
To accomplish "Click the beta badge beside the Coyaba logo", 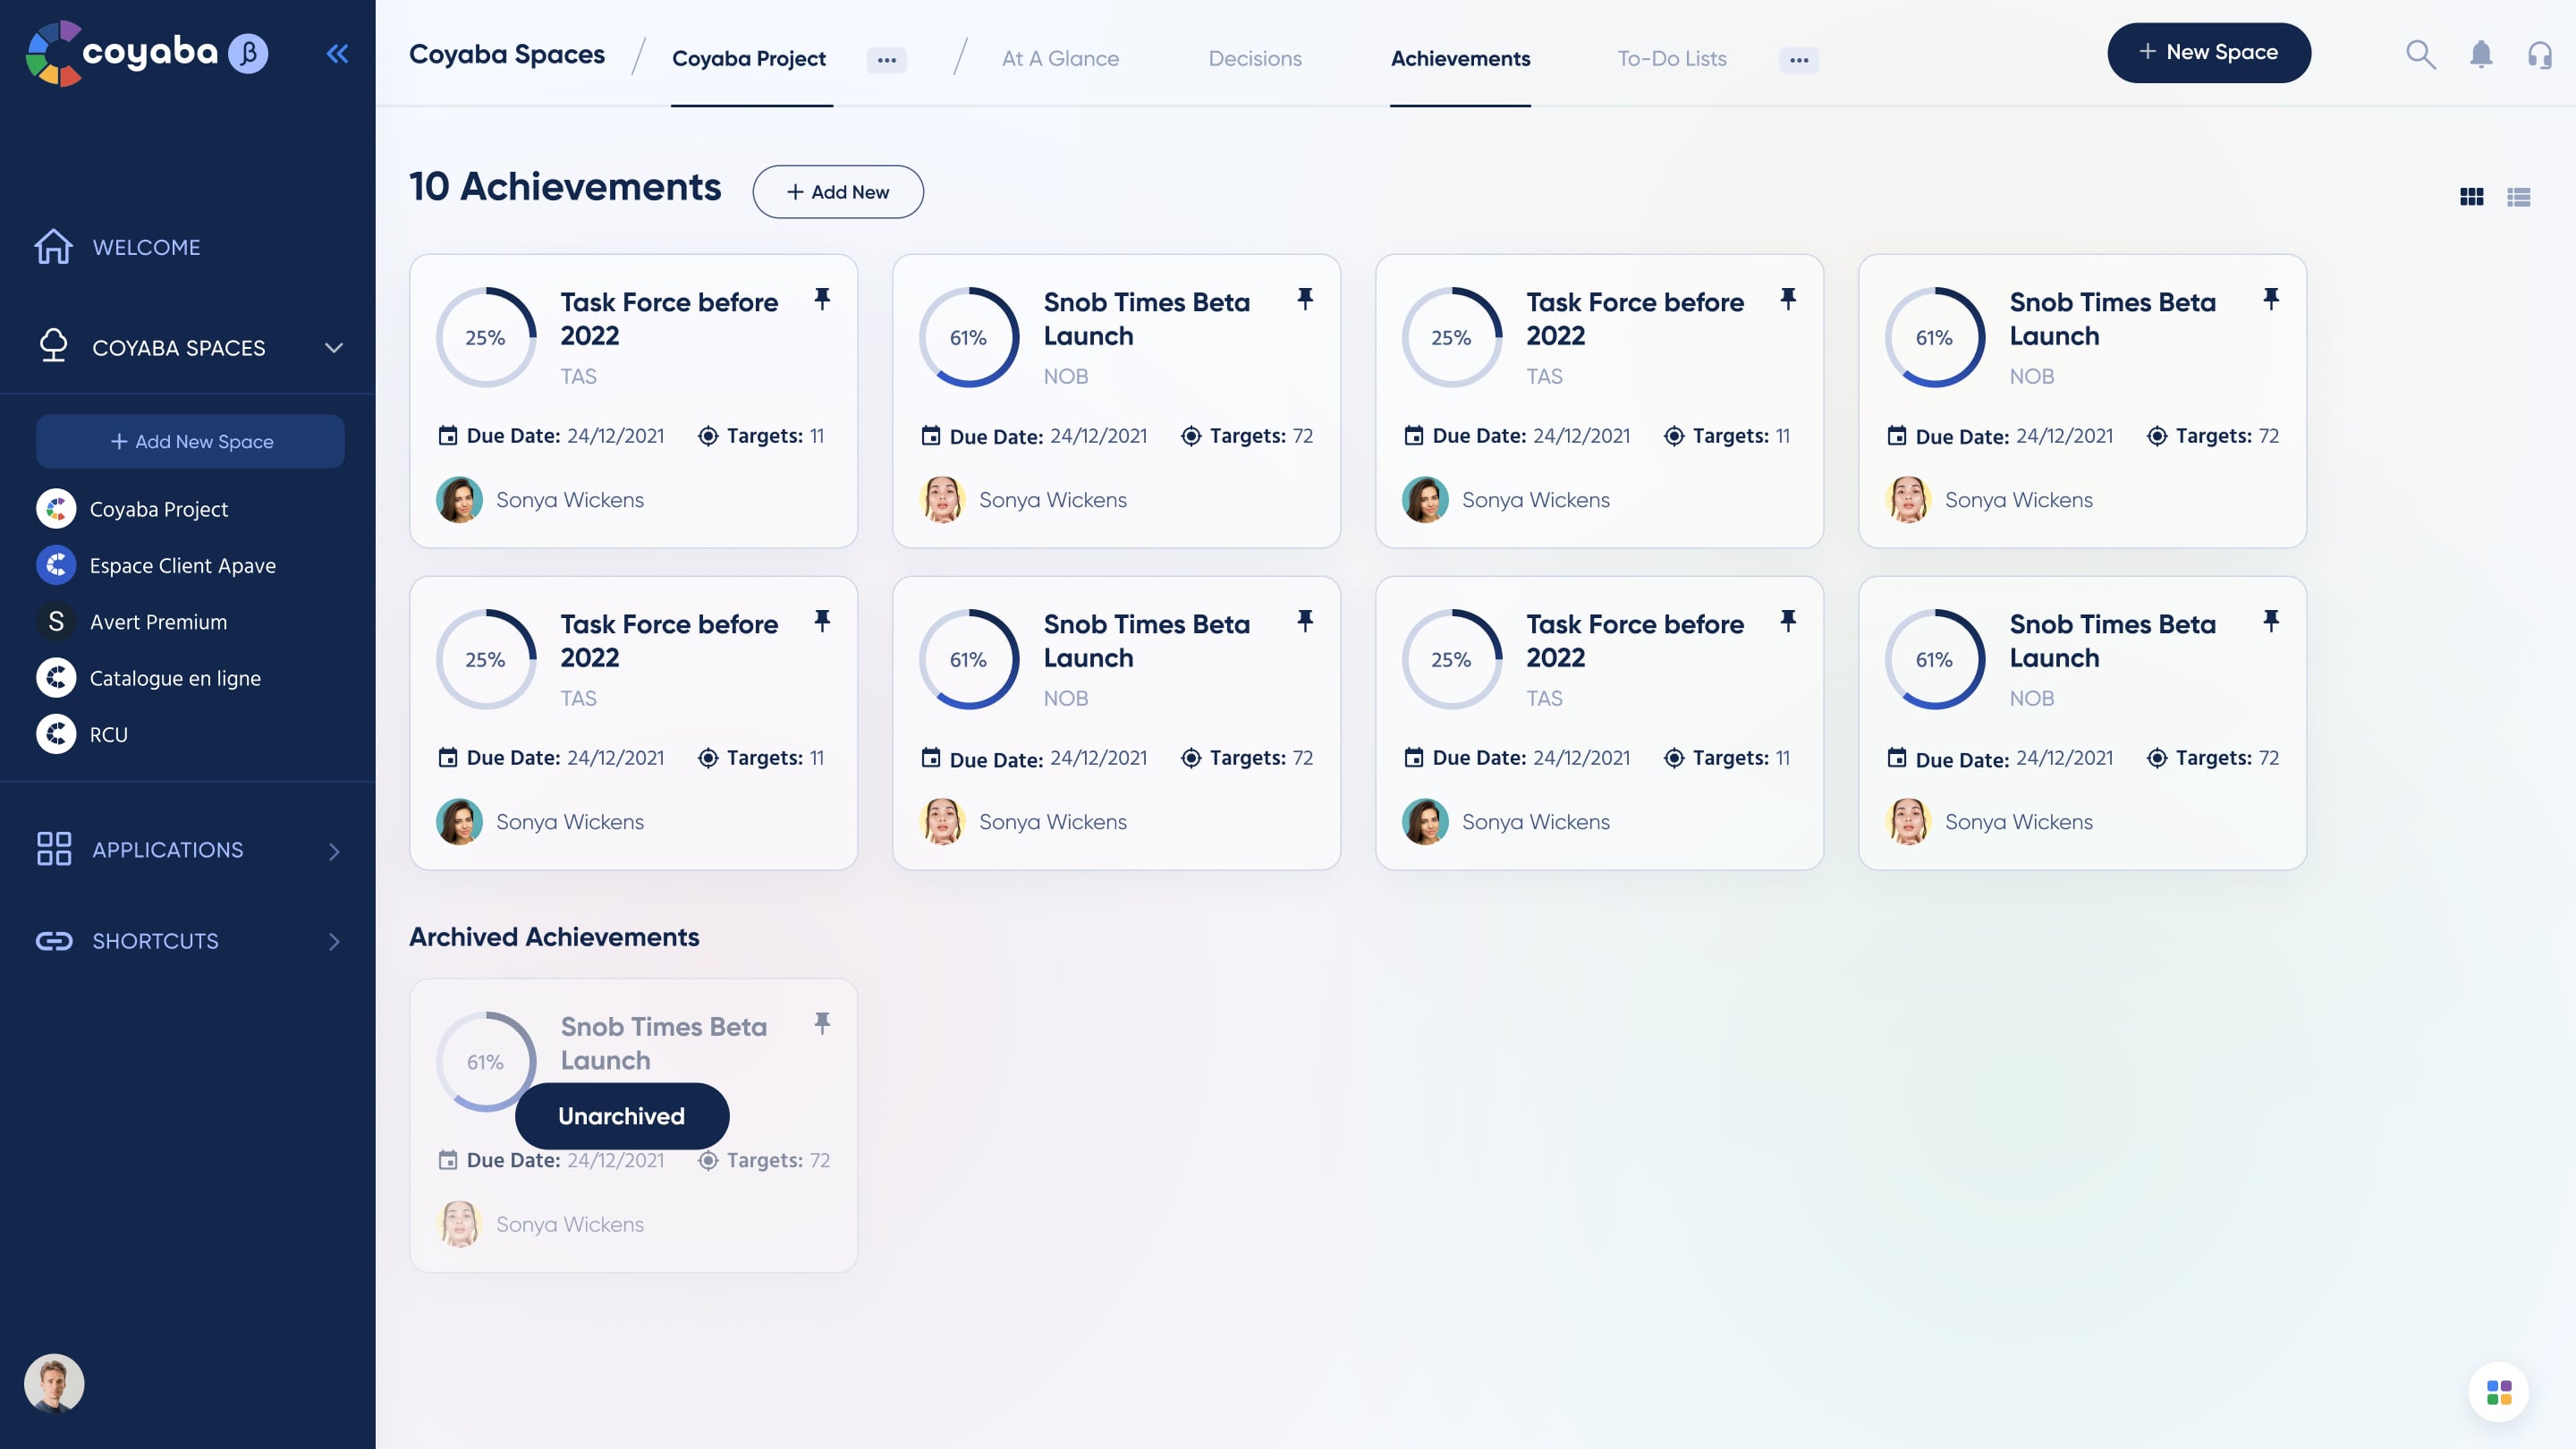I will pyautogui.click(x=248, y=53).
